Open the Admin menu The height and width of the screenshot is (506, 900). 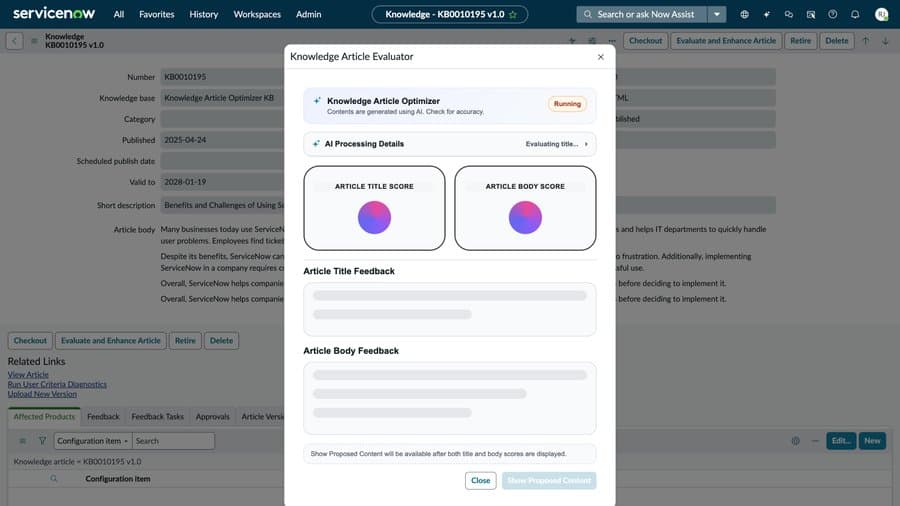coord(308,14)
